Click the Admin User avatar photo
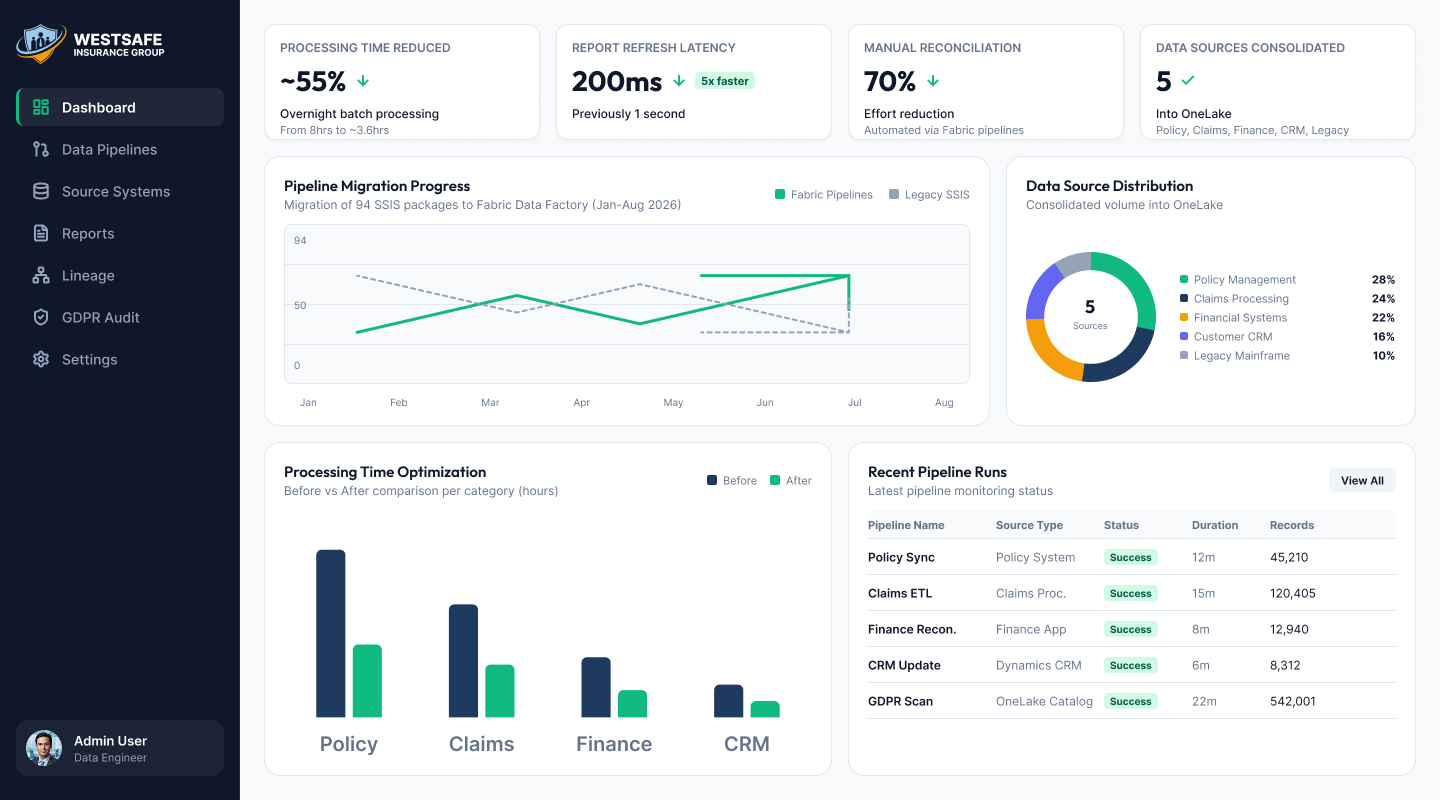Image resolution: width=1440 pixels, height=800 pixels. [x=44, y=748]
